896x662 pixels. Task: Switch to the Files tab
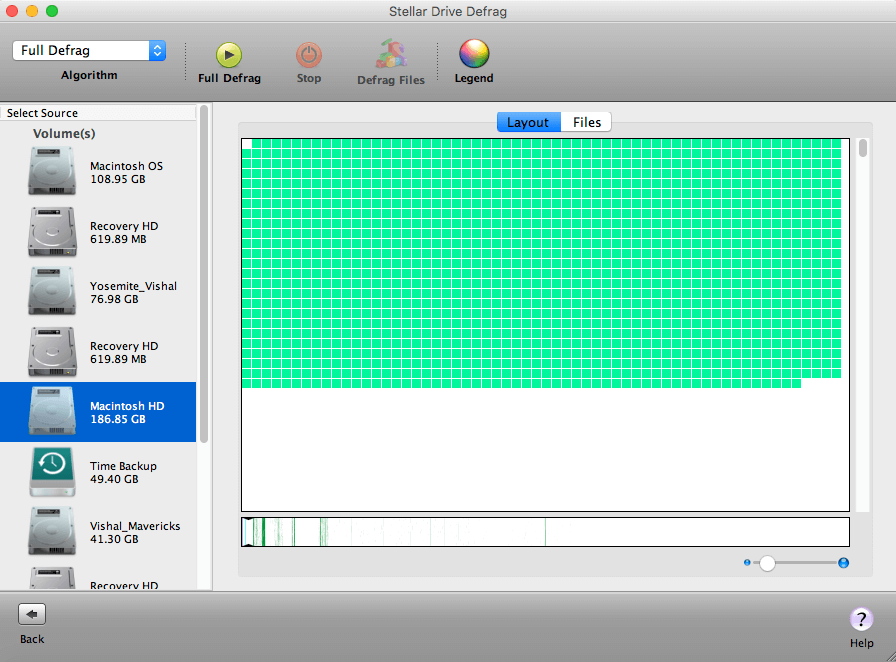point(586,122)
